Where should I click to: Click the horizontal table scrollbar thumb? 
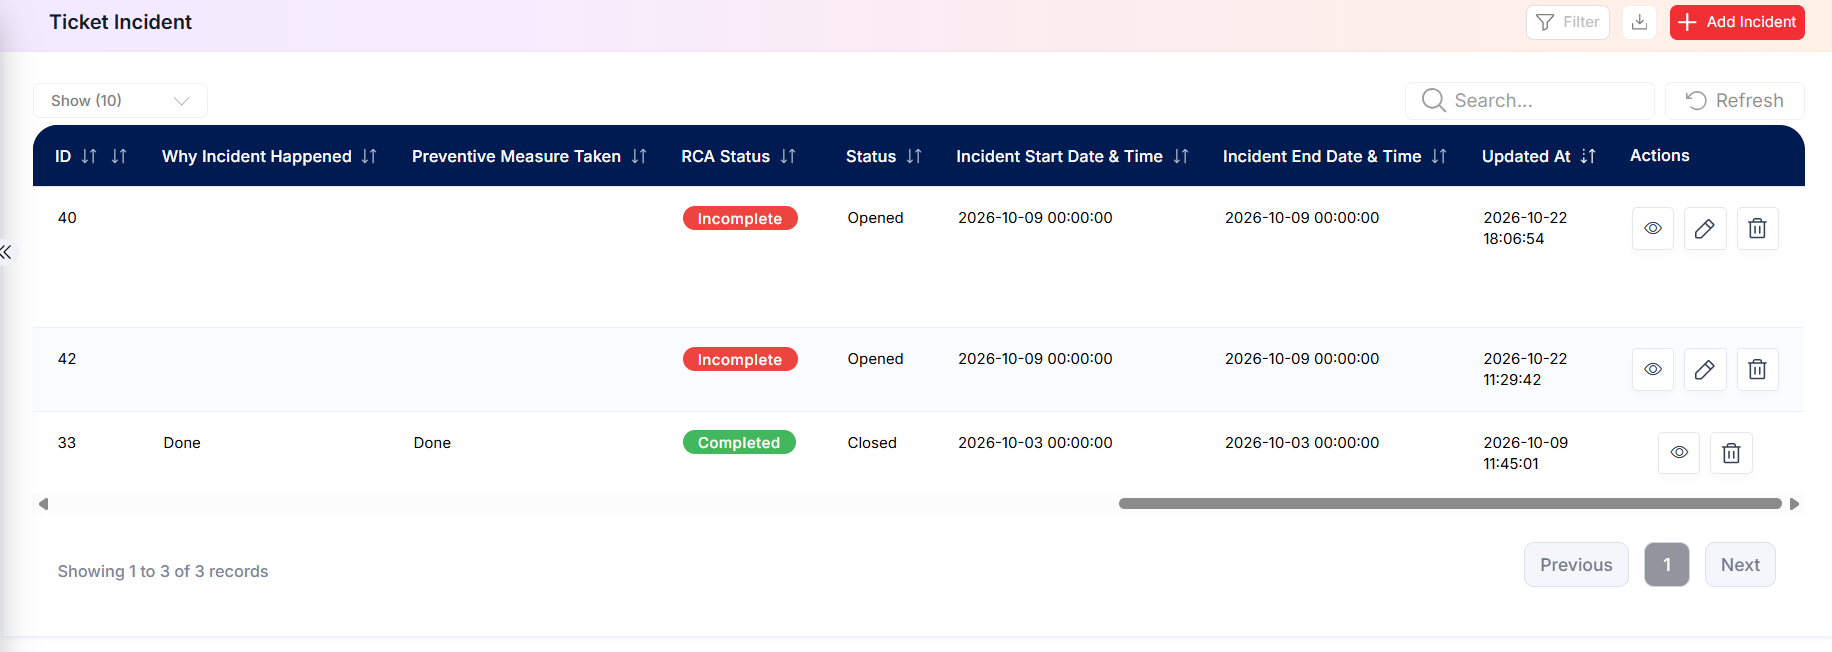[1450, 504]
